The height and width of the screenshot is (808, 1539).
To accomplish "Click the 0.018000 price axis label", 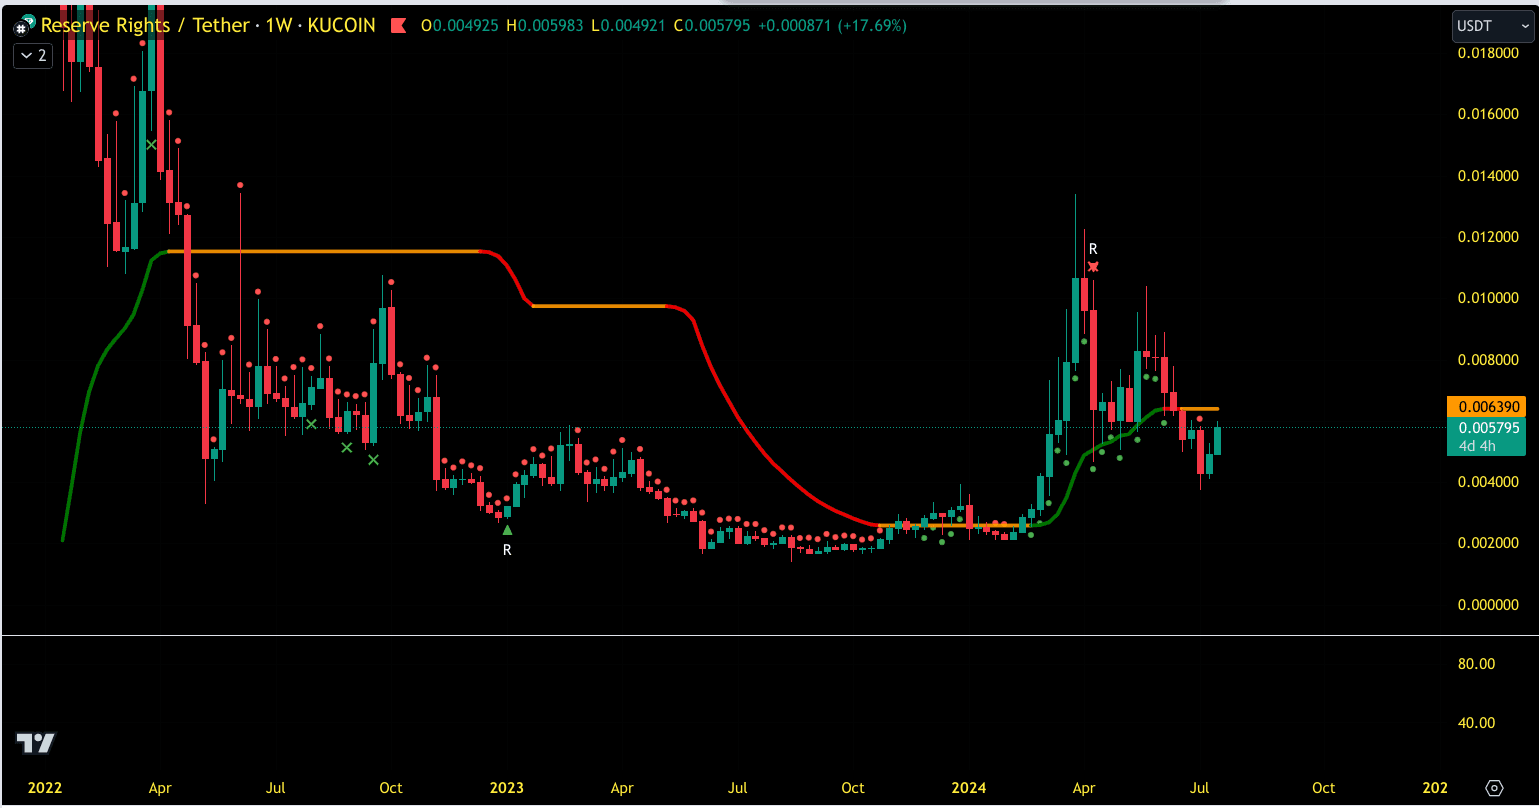I will click(1488, 53).
